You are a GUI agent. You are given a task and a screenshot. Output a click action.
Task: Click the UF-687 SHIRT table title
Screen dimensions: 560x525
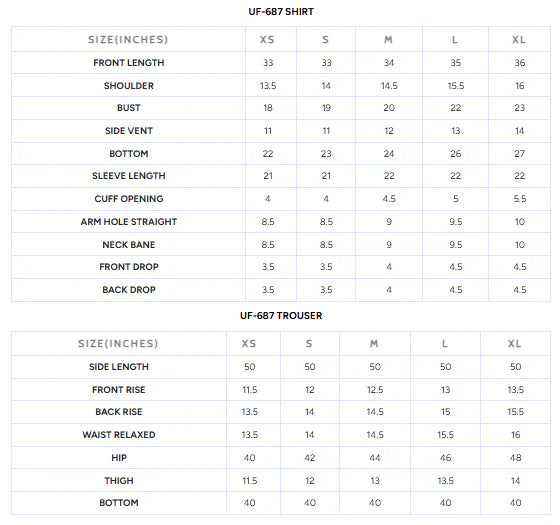tap(281, 12)
